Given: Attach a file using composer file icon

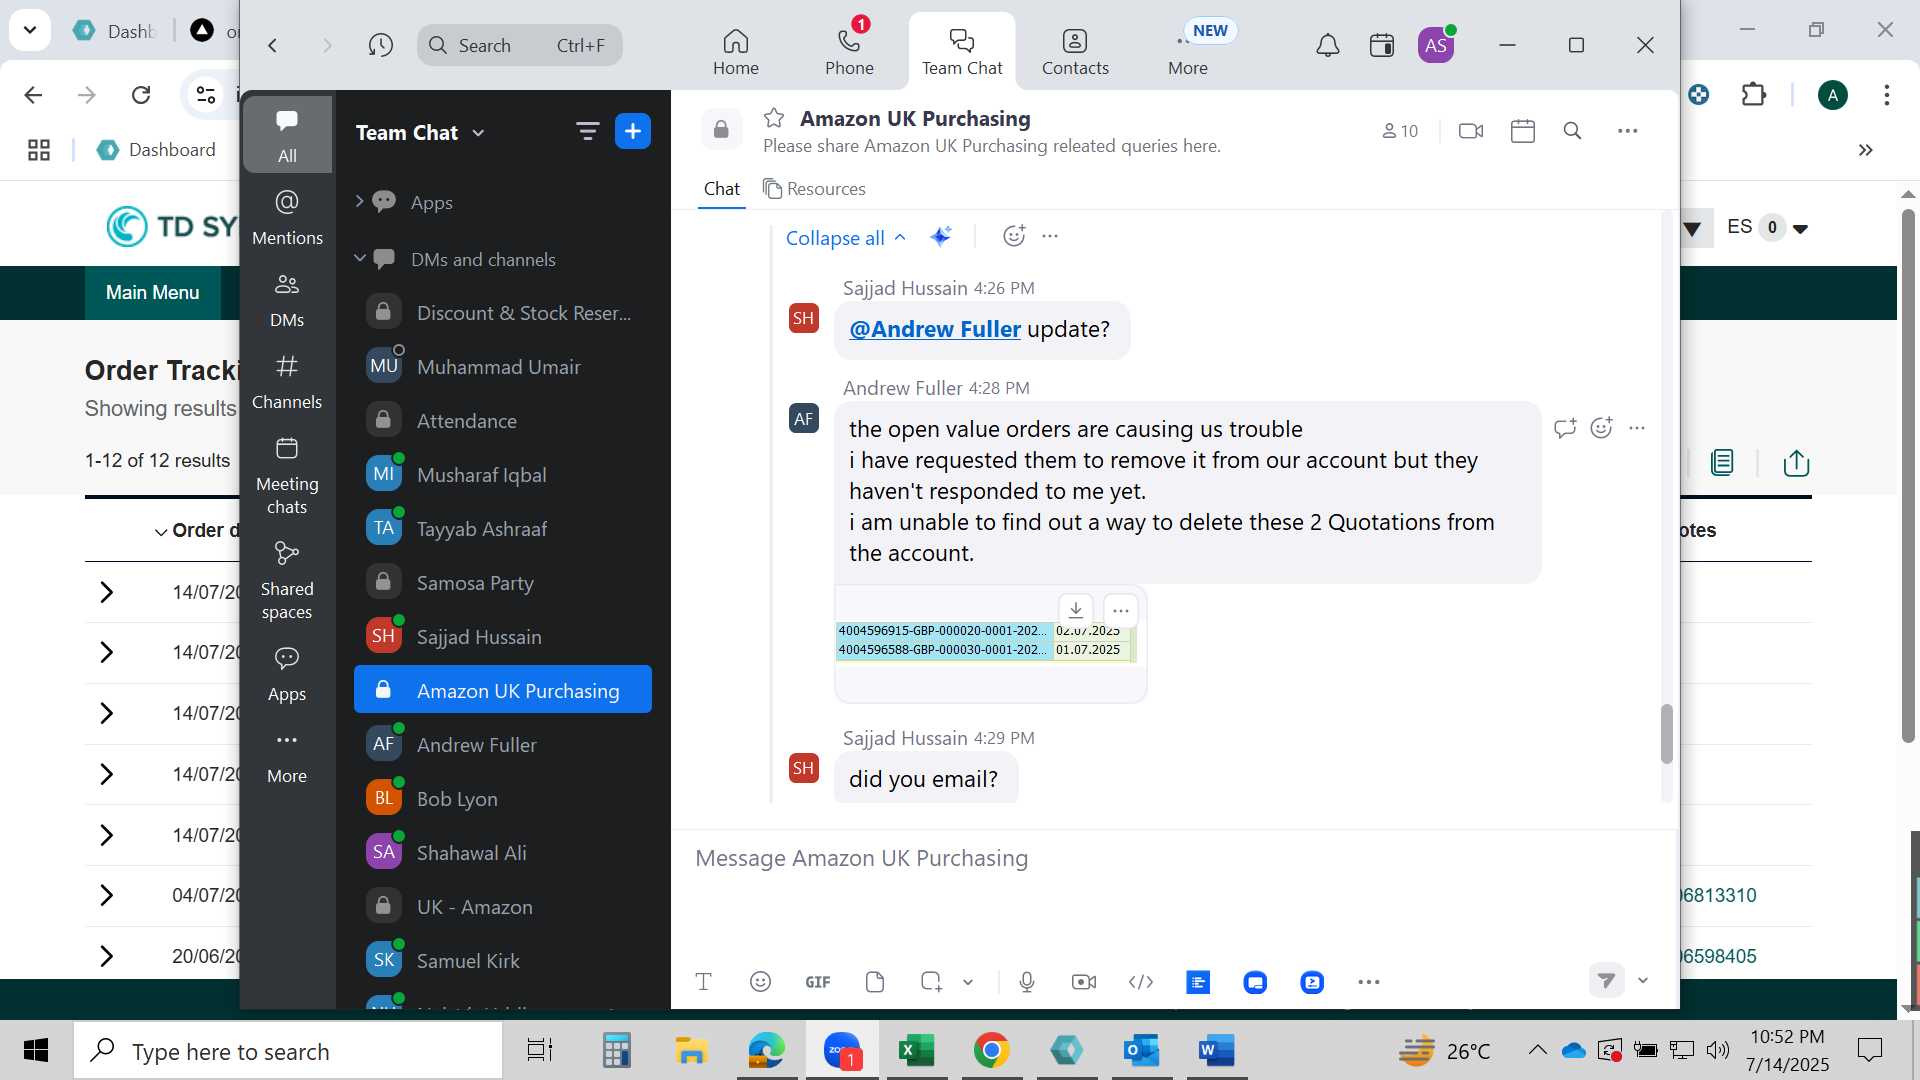Looking at the screenshot, I should 875,982.
